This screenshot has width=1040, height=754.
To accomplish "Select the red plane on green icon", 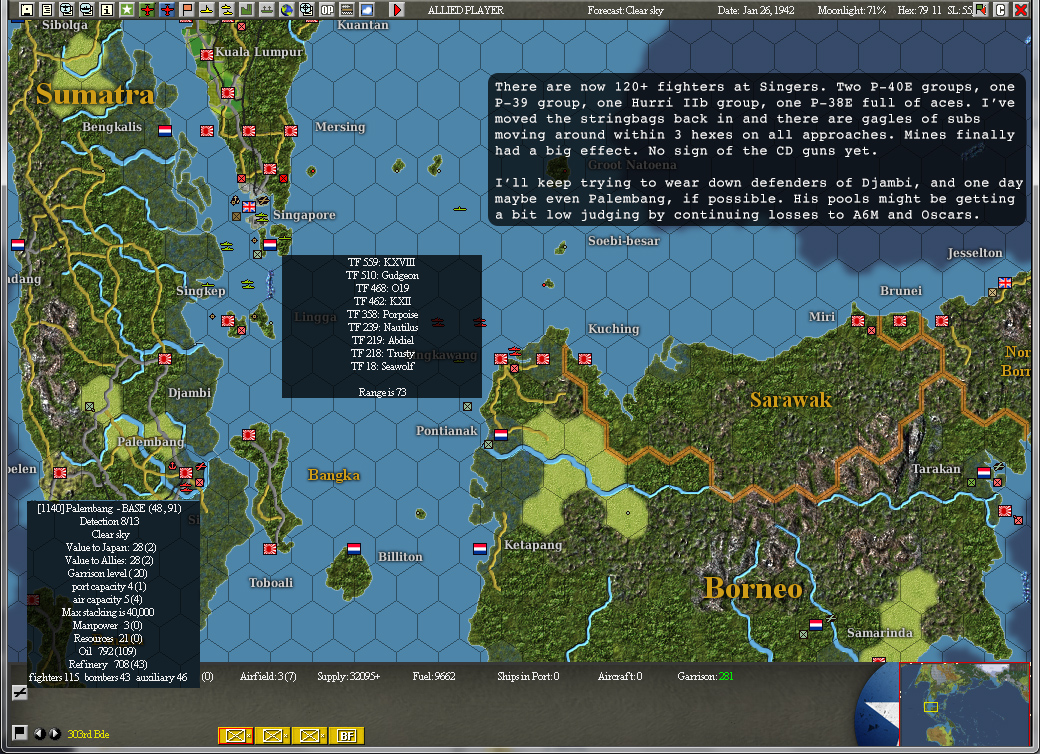I will point(147,9).
